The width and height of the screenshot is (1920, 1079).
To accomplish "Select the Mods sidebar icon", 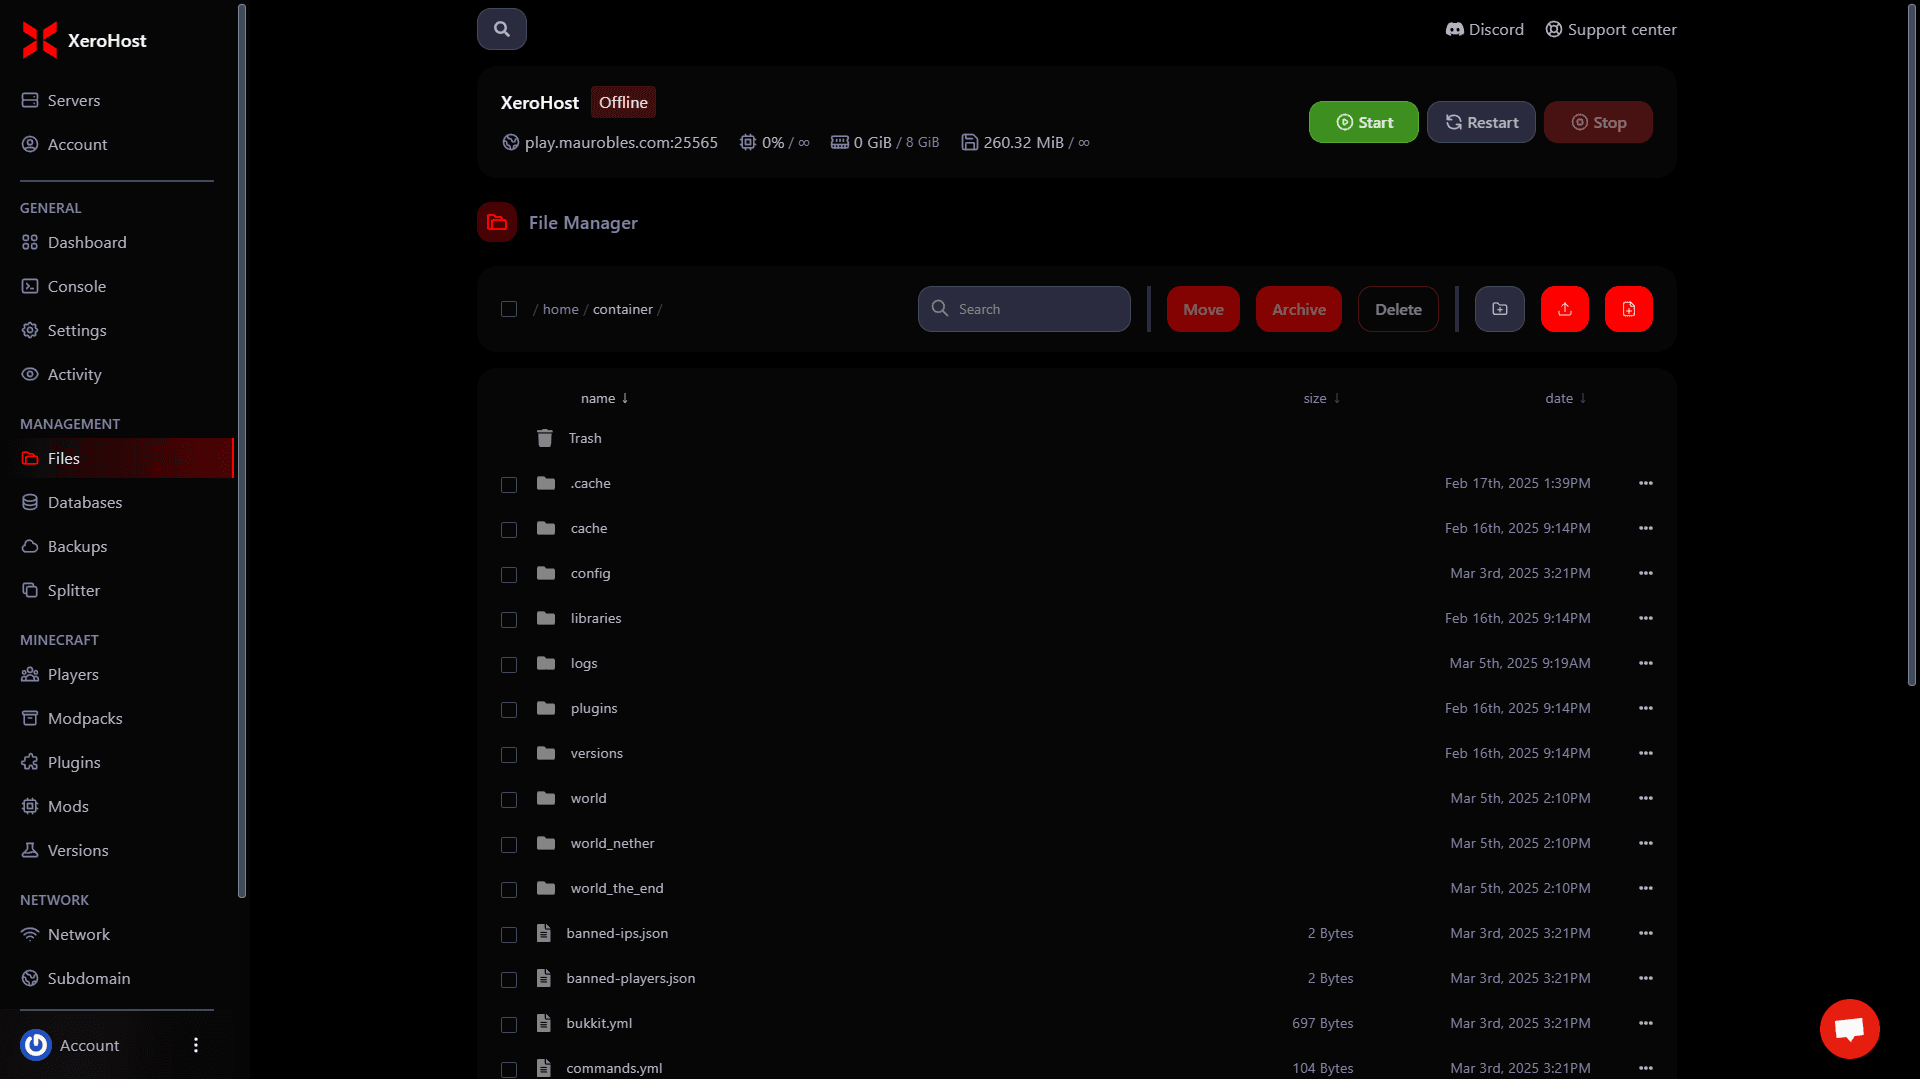I will 30,806.
